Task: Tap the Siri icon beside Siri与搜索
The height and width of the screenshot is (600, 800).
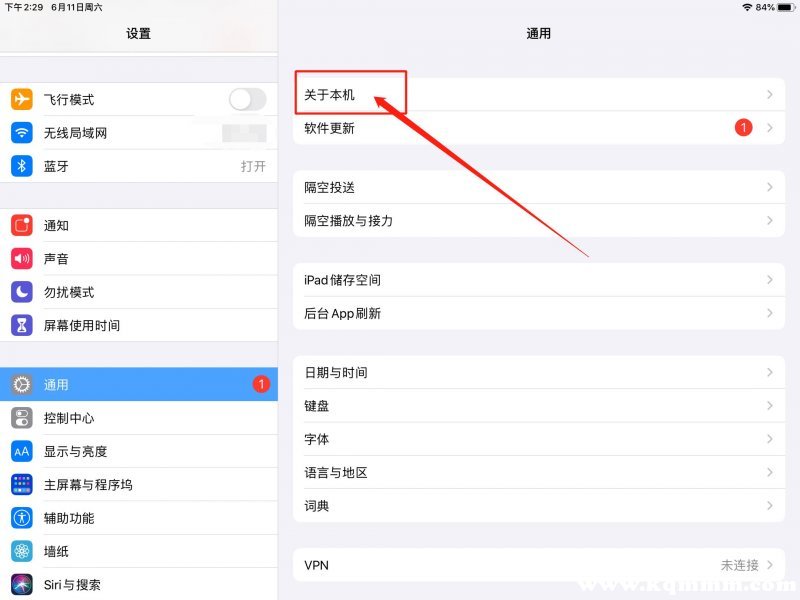Action: 21,585
